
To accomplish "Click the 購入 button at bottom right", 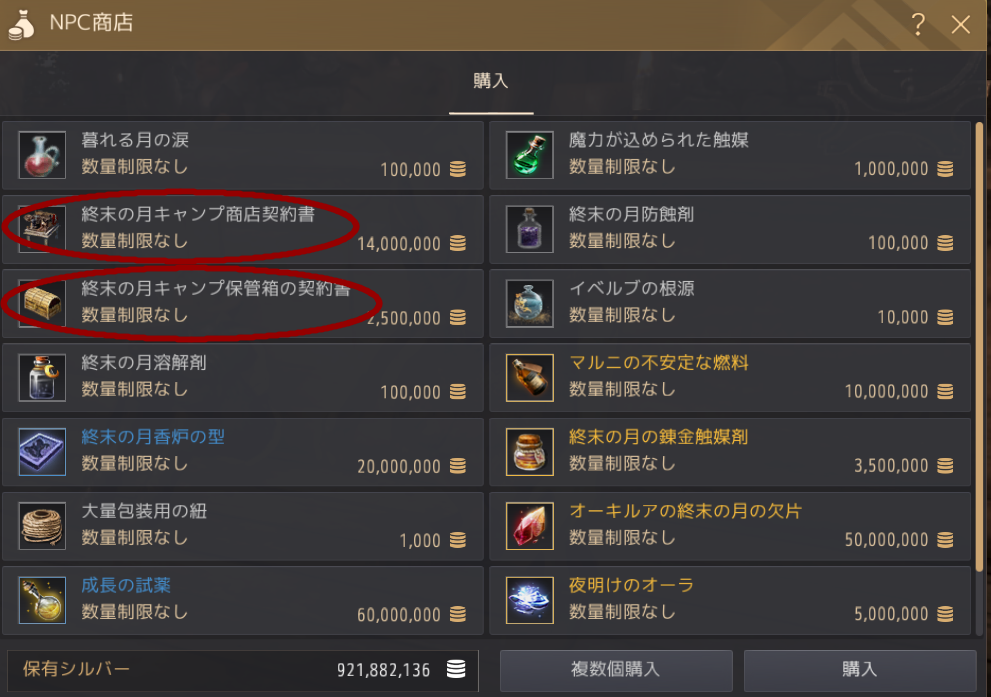I will pyautogui.click(x=860, y=669).
